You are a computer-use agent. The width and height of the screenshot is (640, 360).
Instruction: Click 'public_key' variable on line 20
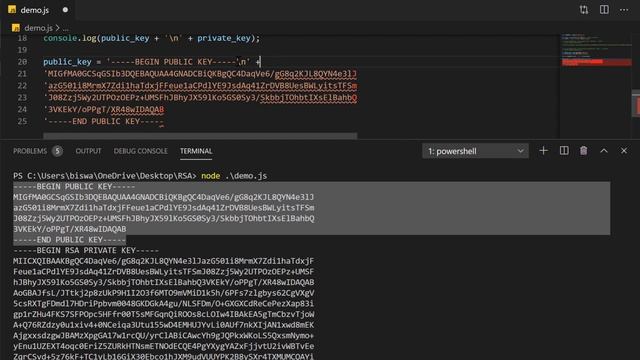tap(67, 62)
